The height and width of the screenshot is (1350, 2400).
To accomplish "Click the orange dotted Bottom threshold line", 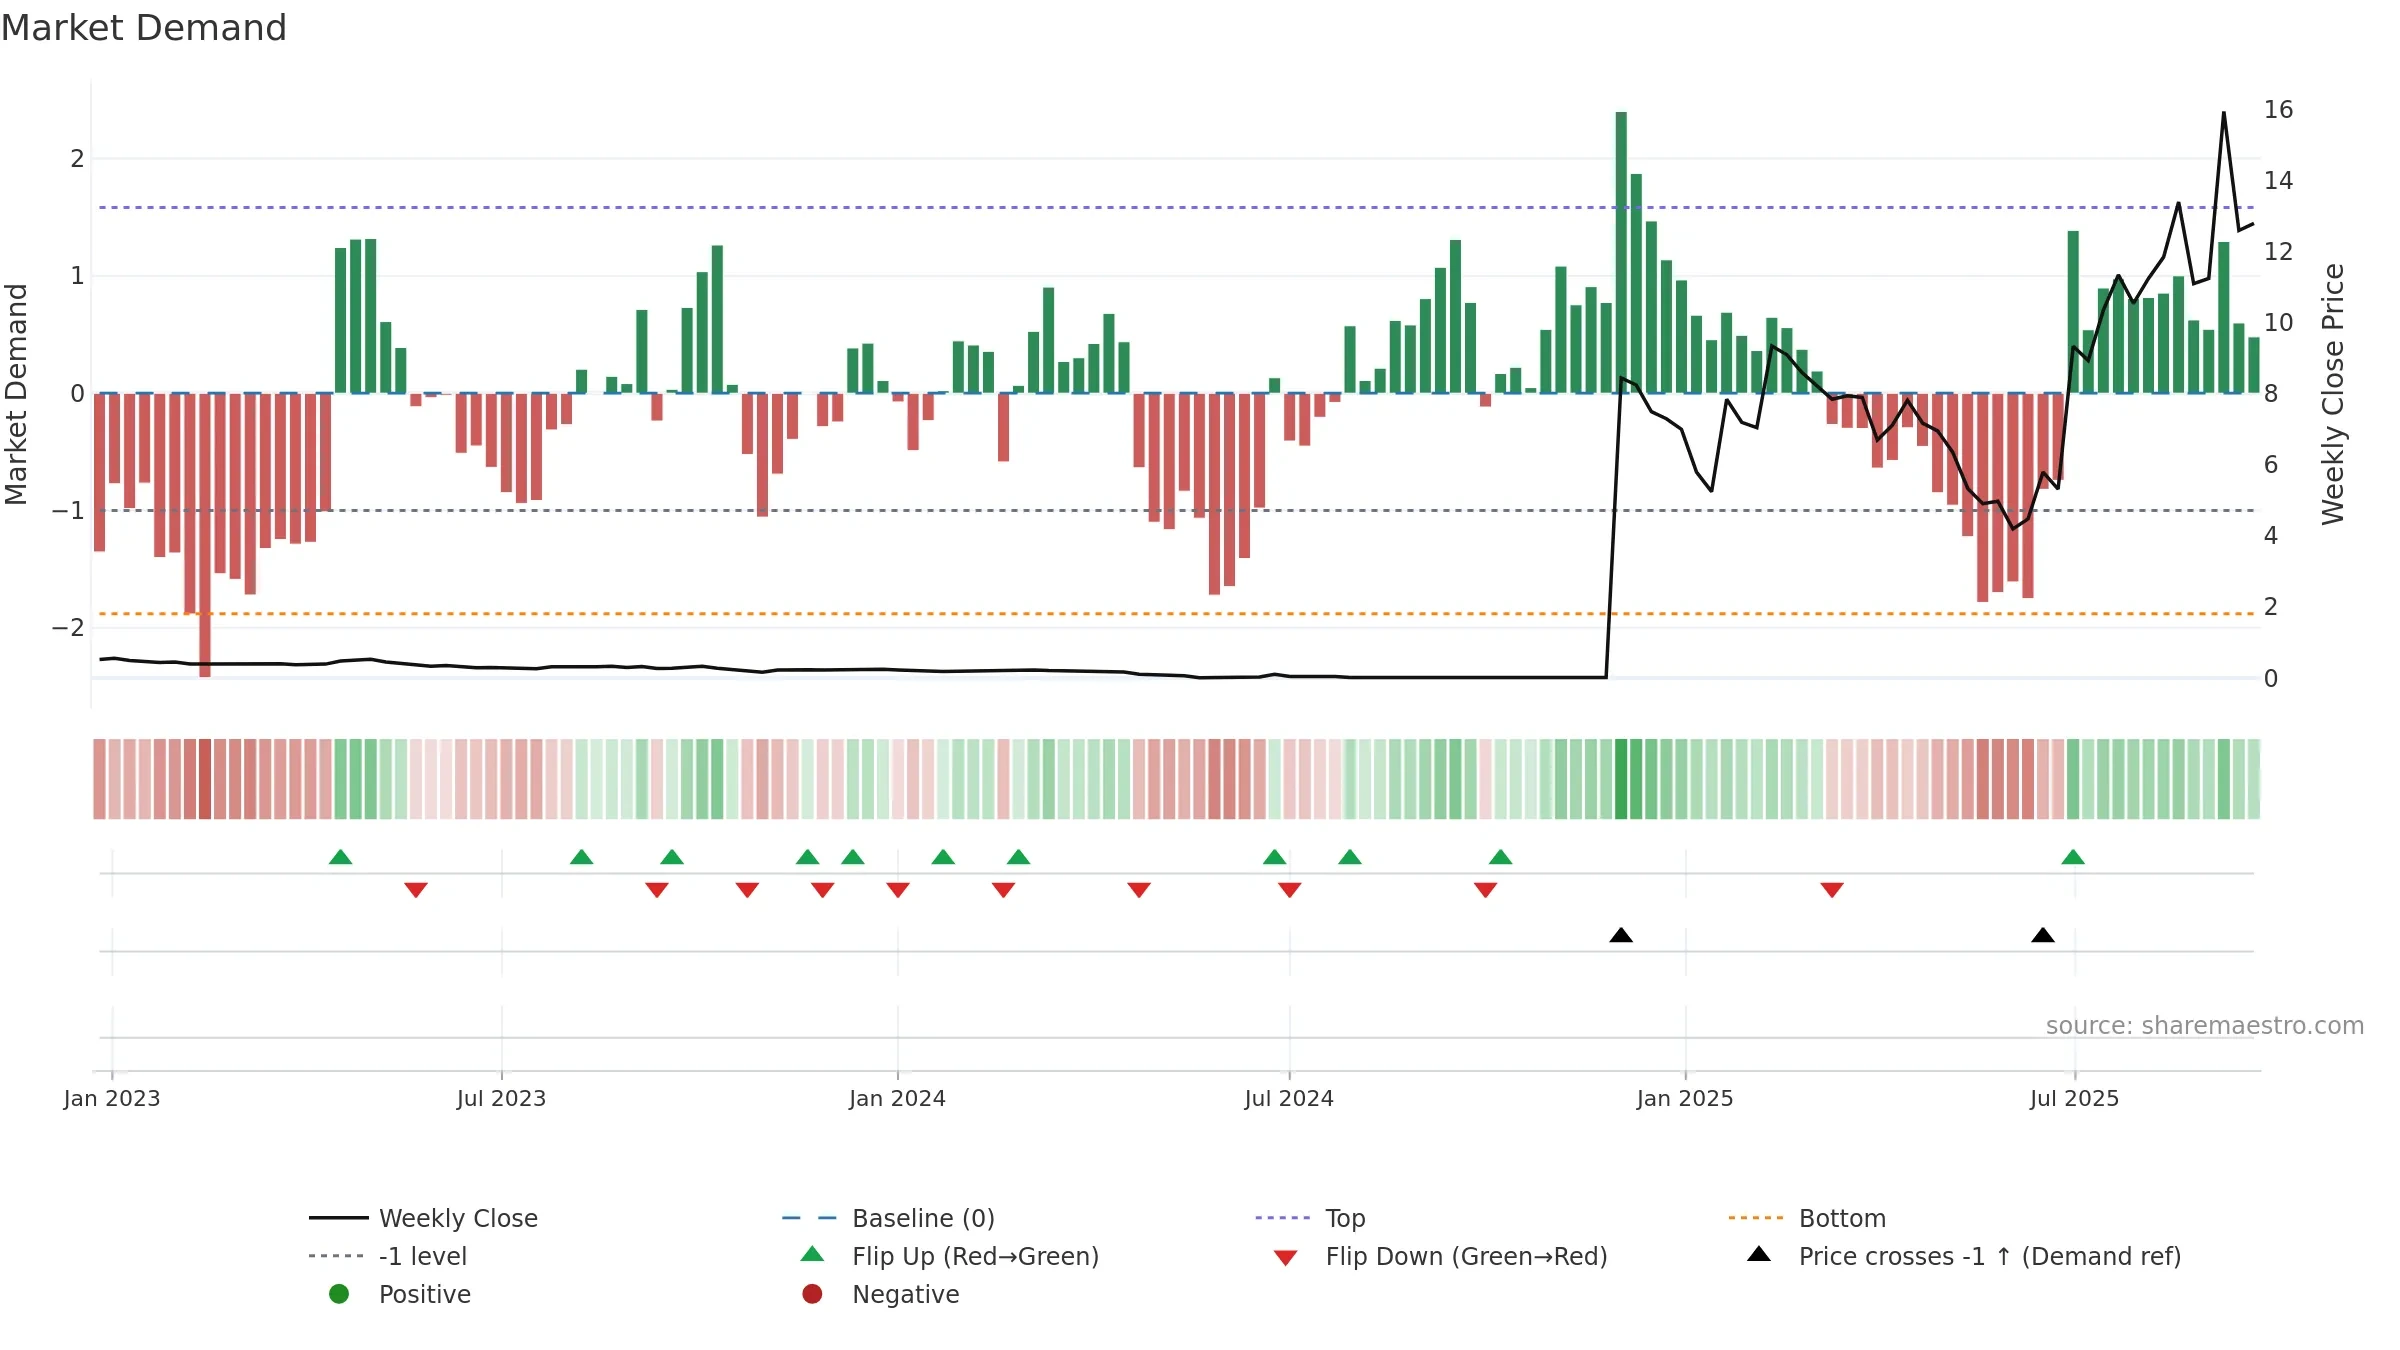I will (1177, 614).
